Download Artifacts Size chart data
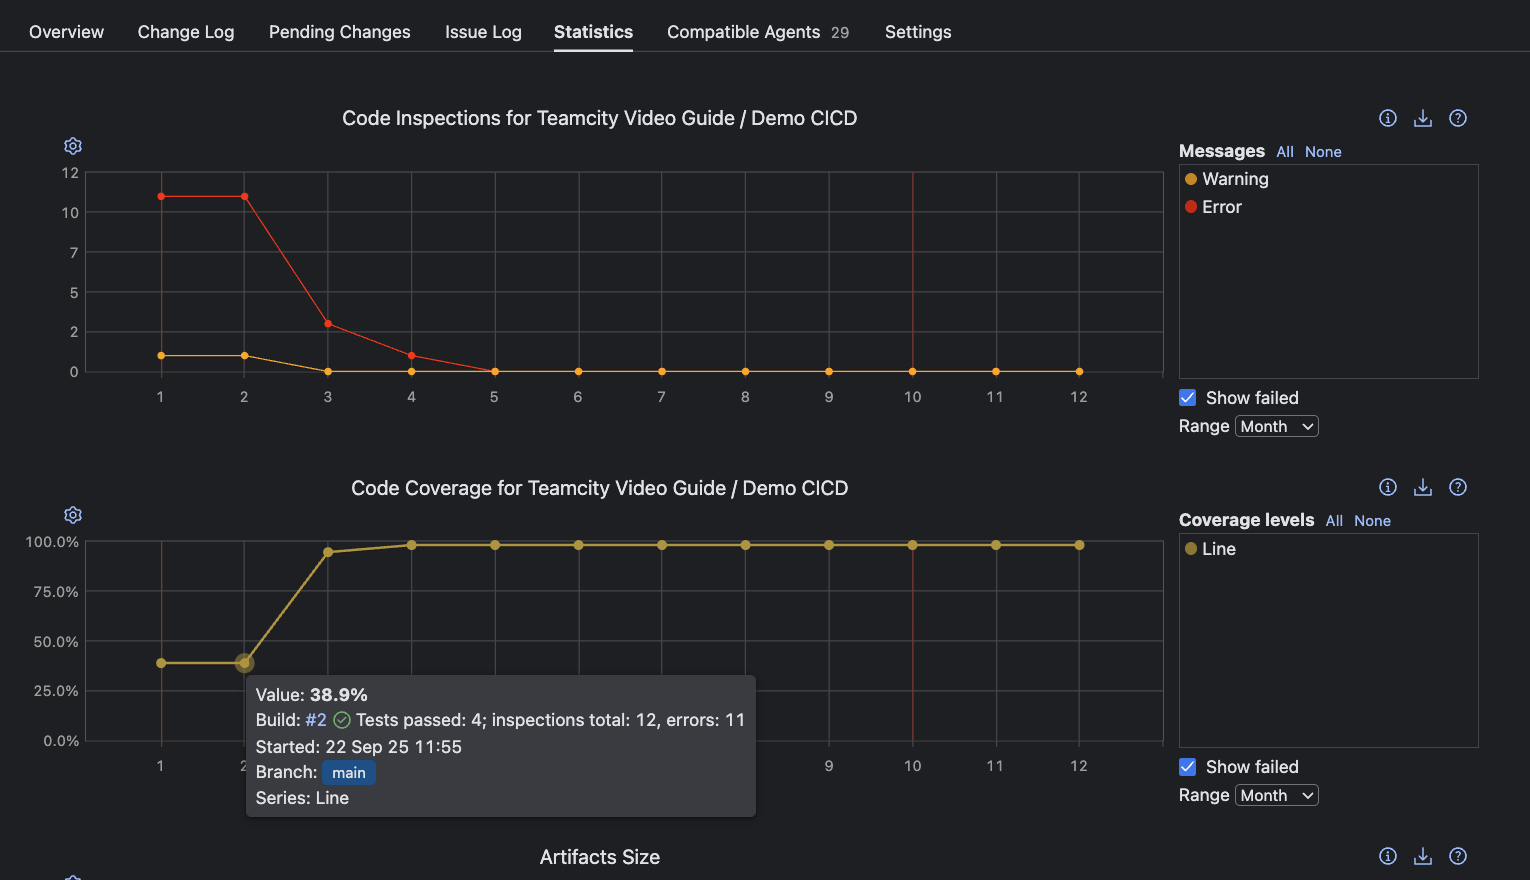 tap(1422, 856)
